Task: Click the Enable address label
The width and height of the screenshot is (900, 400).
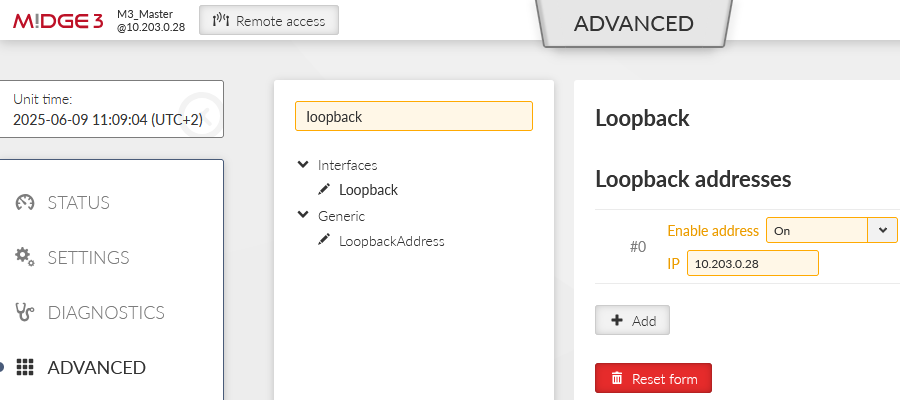Action: tap(713, 231)
